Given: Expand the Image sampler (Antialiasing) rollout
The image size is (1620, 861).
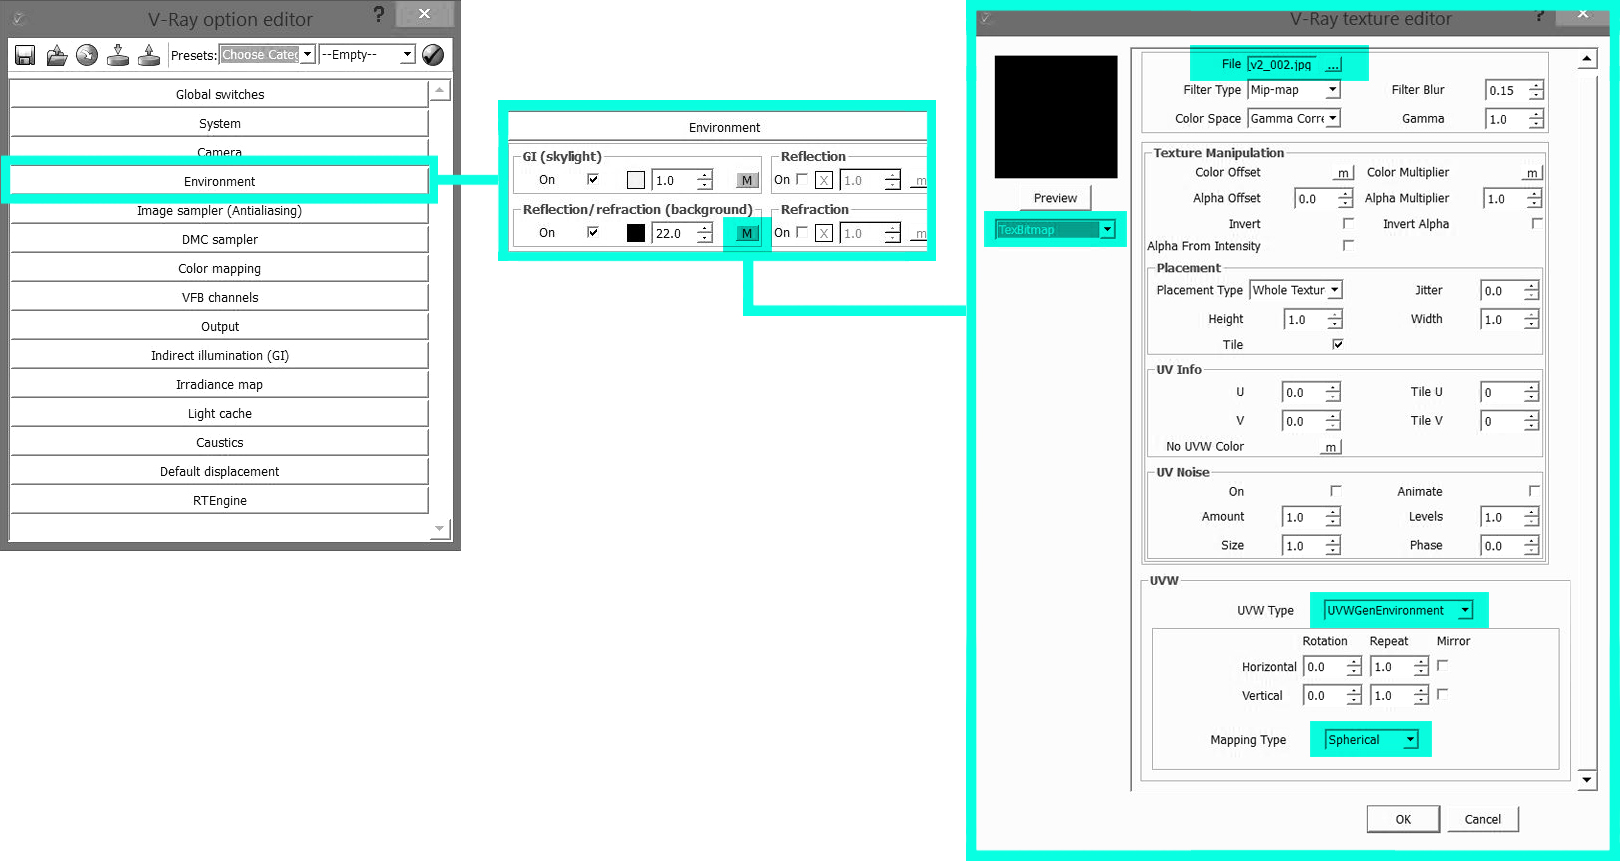Looking at the screenshot, I should [x=220, y=211].
